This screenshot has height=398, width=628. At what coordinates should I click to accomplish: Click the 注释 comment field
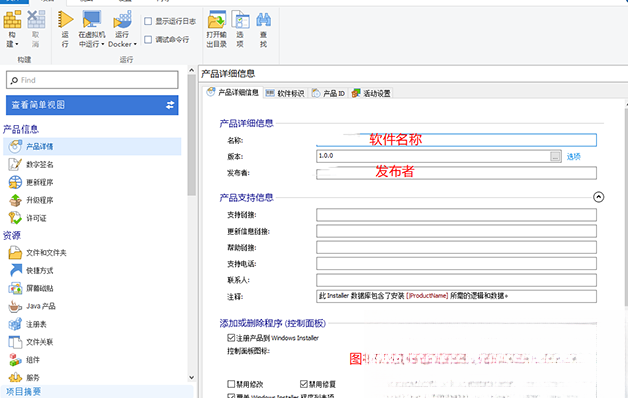456,296
